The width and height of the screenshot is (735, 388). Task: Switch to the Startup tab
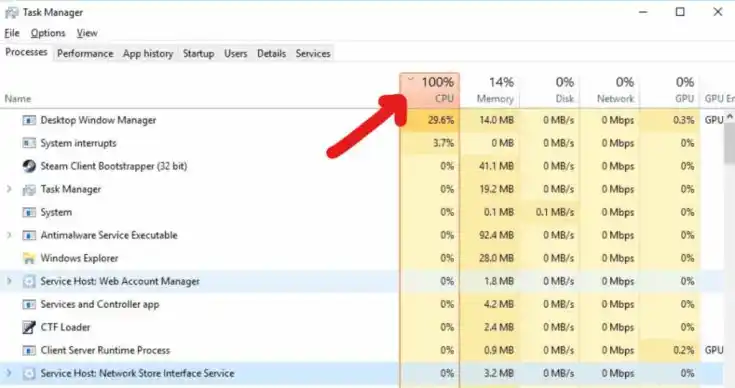(198, 54)
